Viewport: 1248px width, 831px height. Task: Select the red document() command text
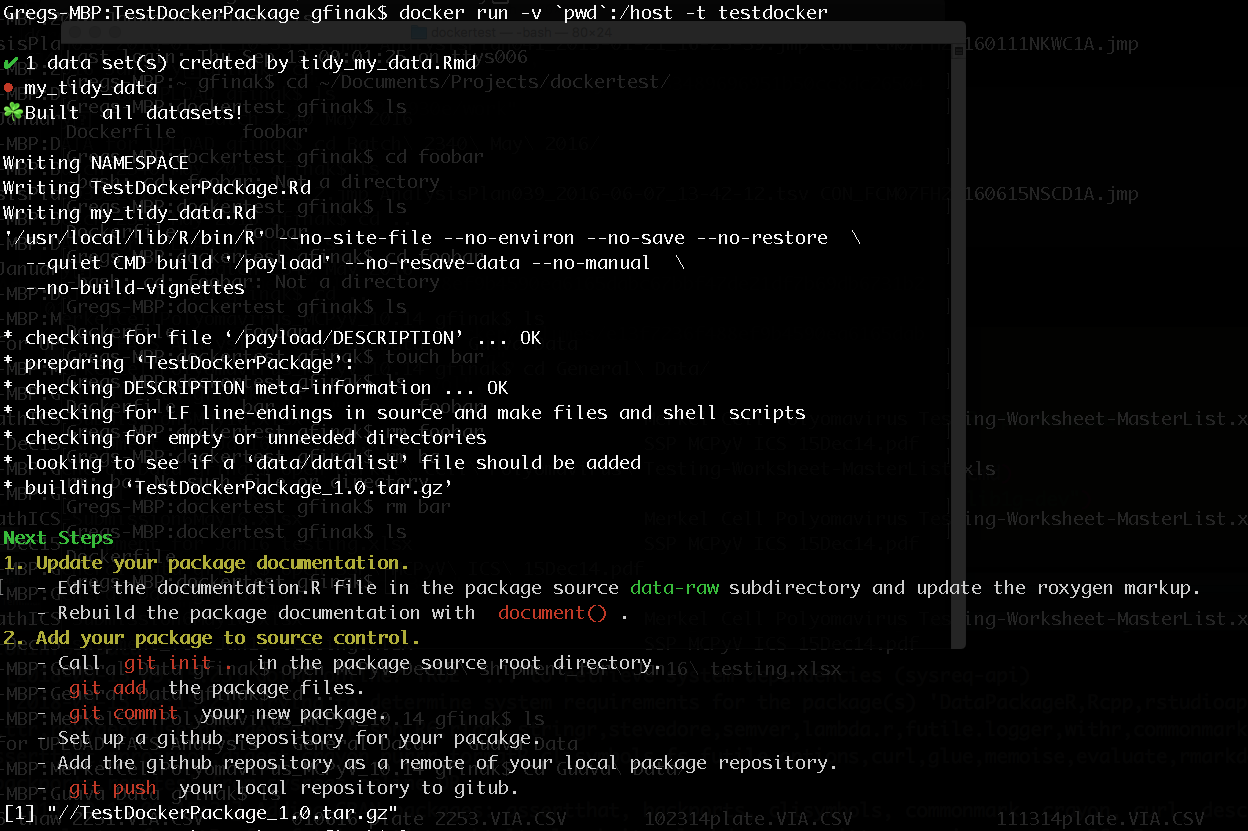pos(551,612)
